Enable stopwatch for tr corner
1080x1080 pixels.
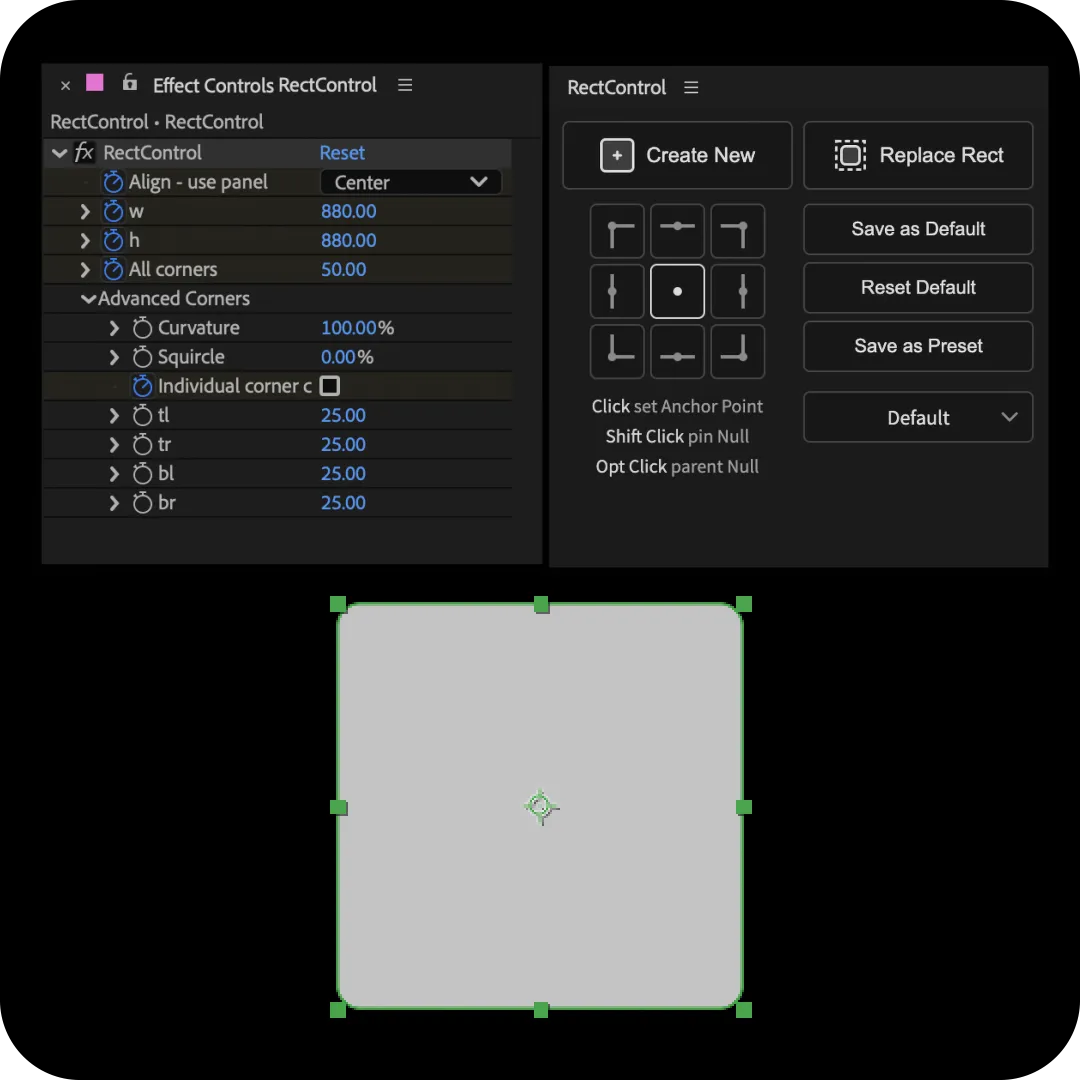tap(143, 444)
